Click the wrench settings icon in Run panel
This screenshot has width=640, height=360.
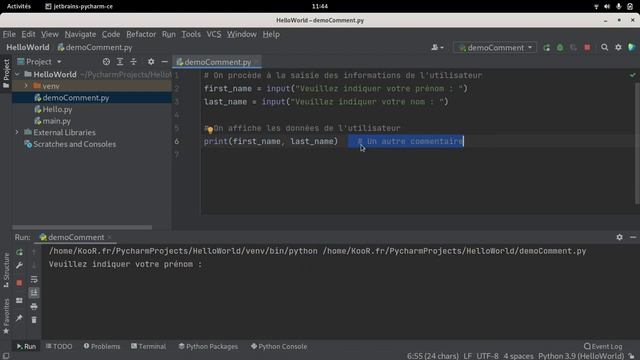[19, 265]
